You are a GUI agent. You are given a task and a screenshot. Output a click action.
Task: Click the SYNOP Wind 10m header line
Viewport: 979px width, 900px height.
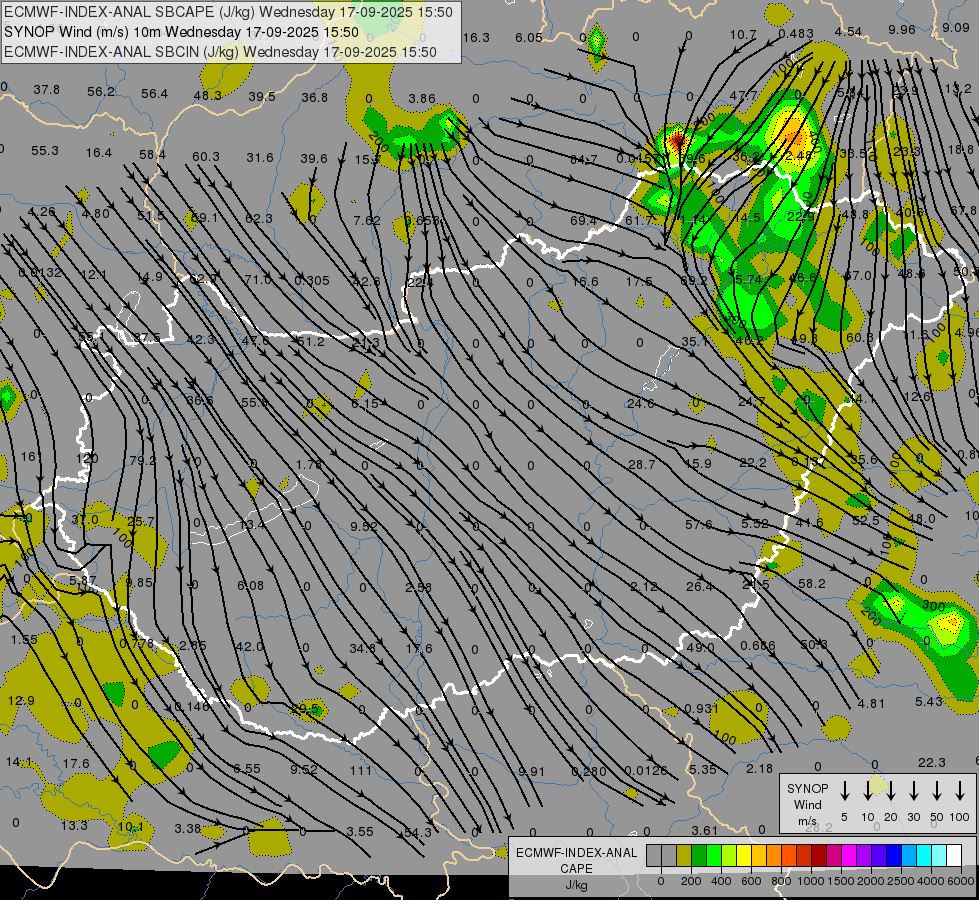pyautogui.click(x=181, y=32)
